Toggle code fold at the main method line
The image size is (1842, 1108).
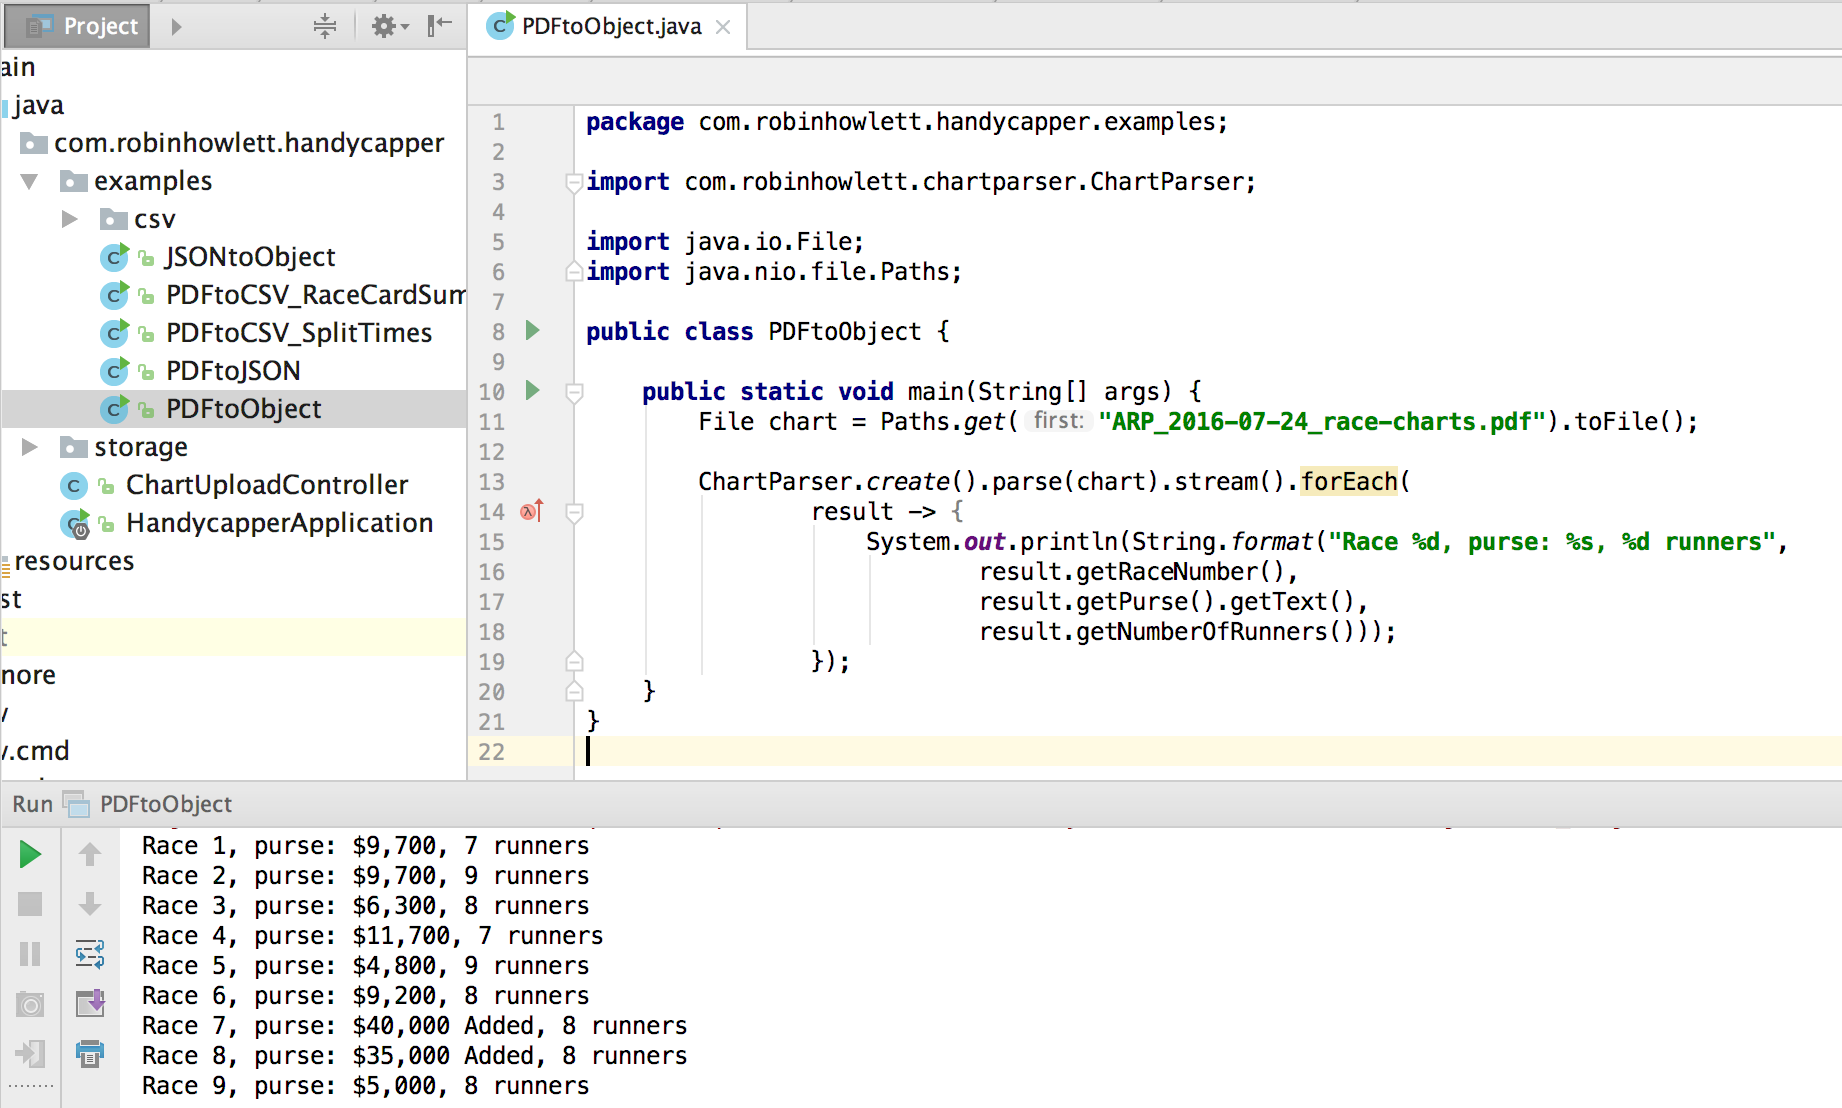tap(574, 392)
